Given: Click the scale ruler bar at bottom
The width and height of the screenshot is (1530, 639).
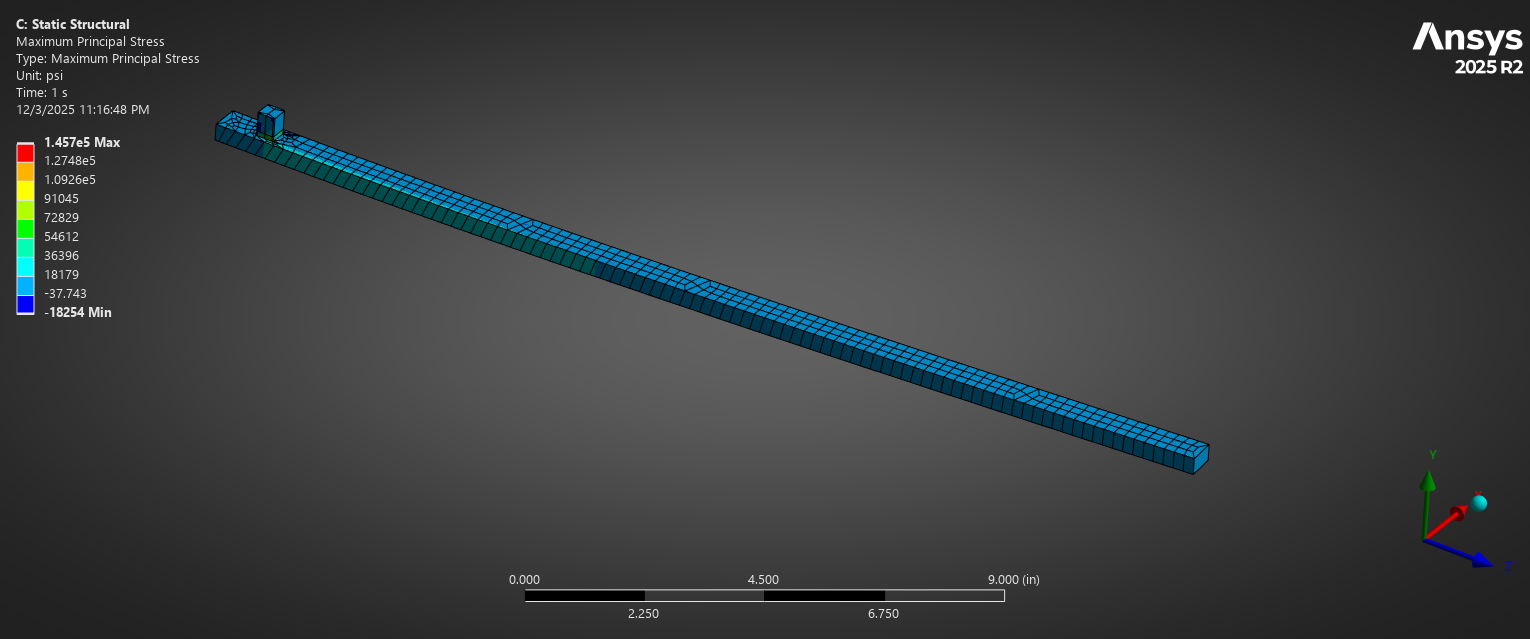Looking at the screenshot, I should [764, 595].
